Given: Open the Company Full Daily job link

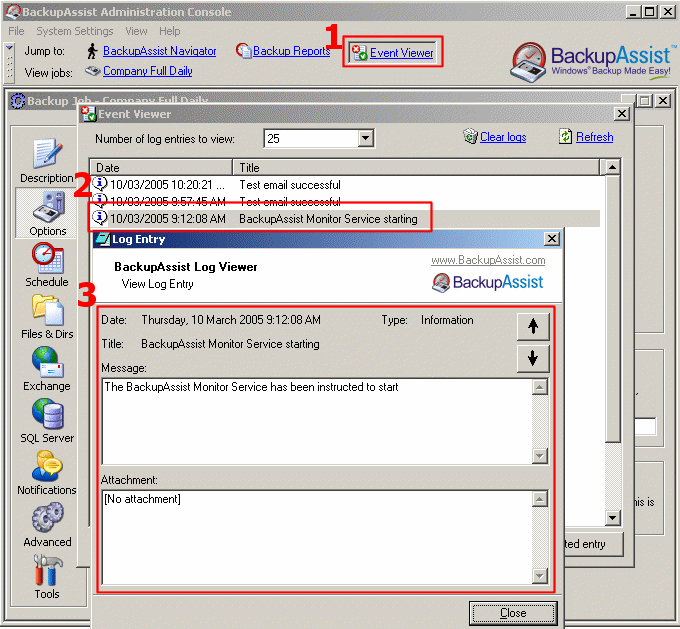Looking at the screenshot, I should (147, 71).
